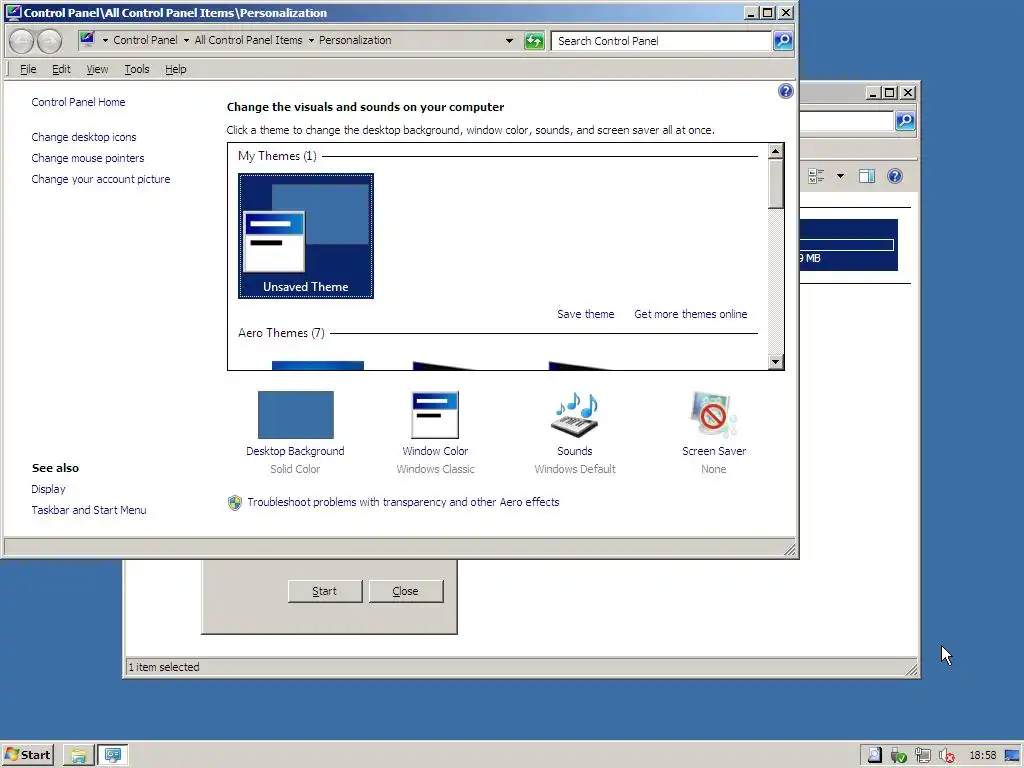
Task: Open Help via blue question mark icon
Action: (786, 91)
